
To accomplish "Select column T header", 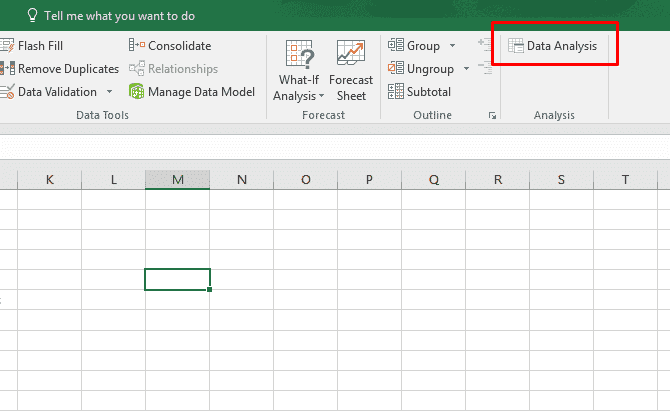I will (625, 179).
